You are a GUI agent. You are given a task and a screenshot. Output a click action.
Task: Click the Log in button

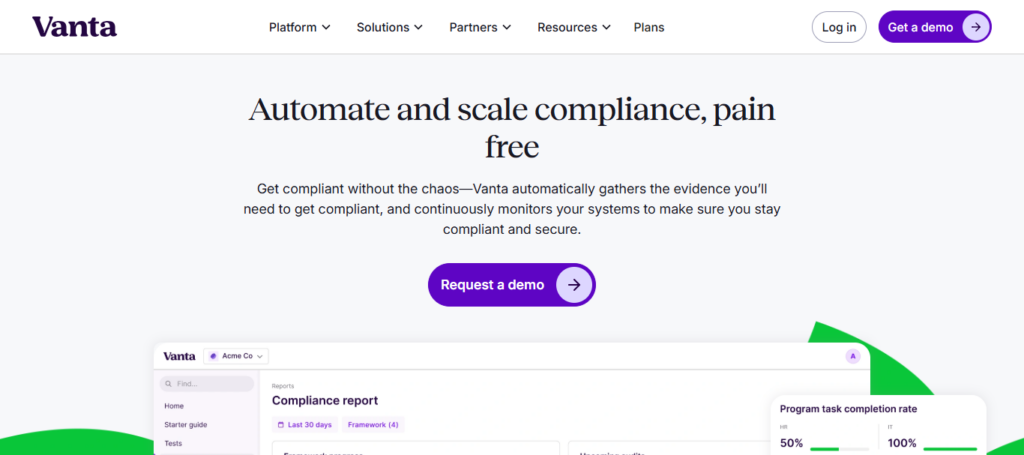click(x=839, y=27)
